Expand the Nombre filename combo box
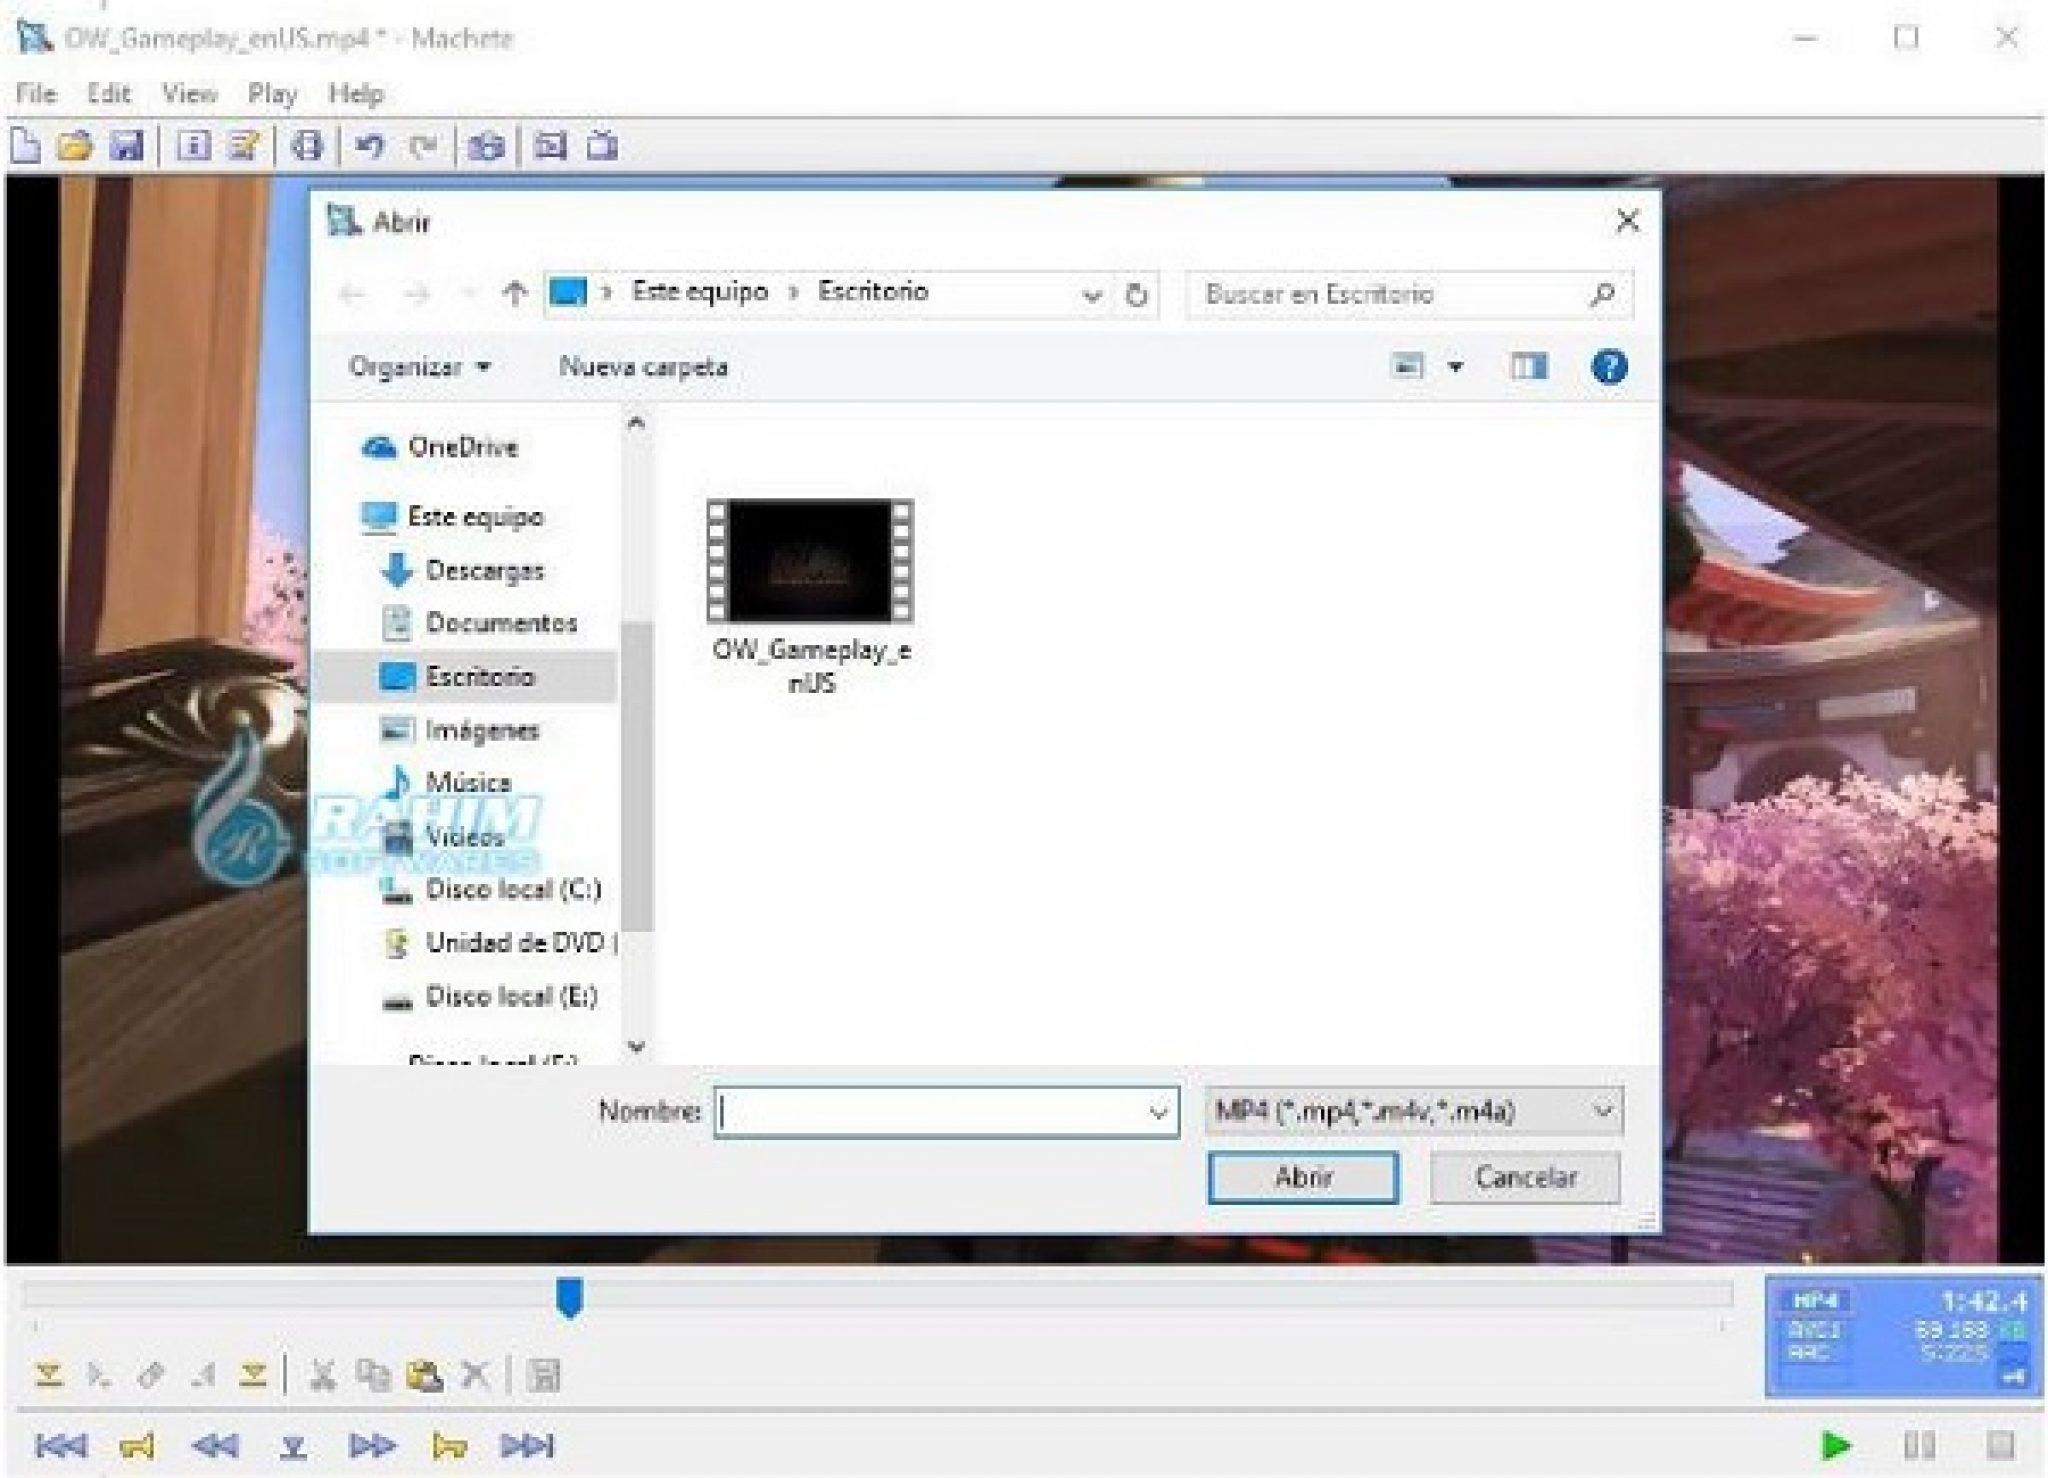Image resolution: width=2048 pixels, height=1478 pixels. click(1157, 1110)
